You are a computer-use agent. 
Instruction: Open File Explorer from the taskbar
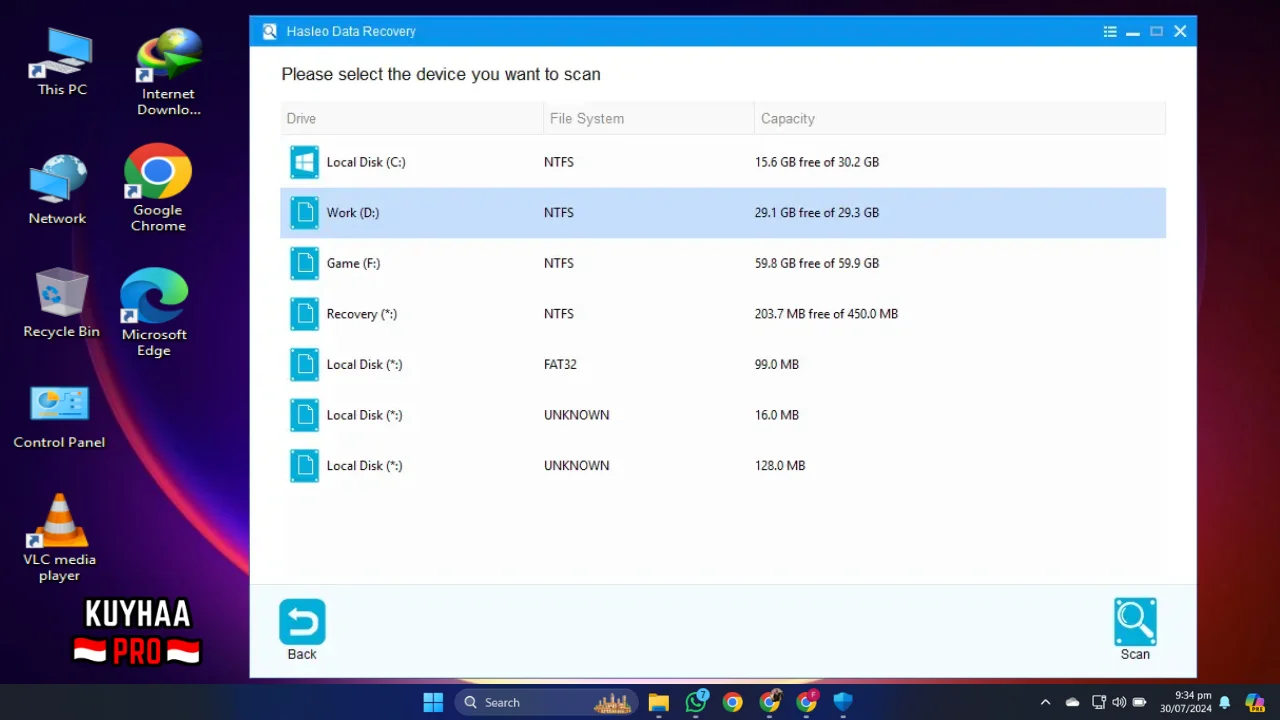click(x=658, y=702)
